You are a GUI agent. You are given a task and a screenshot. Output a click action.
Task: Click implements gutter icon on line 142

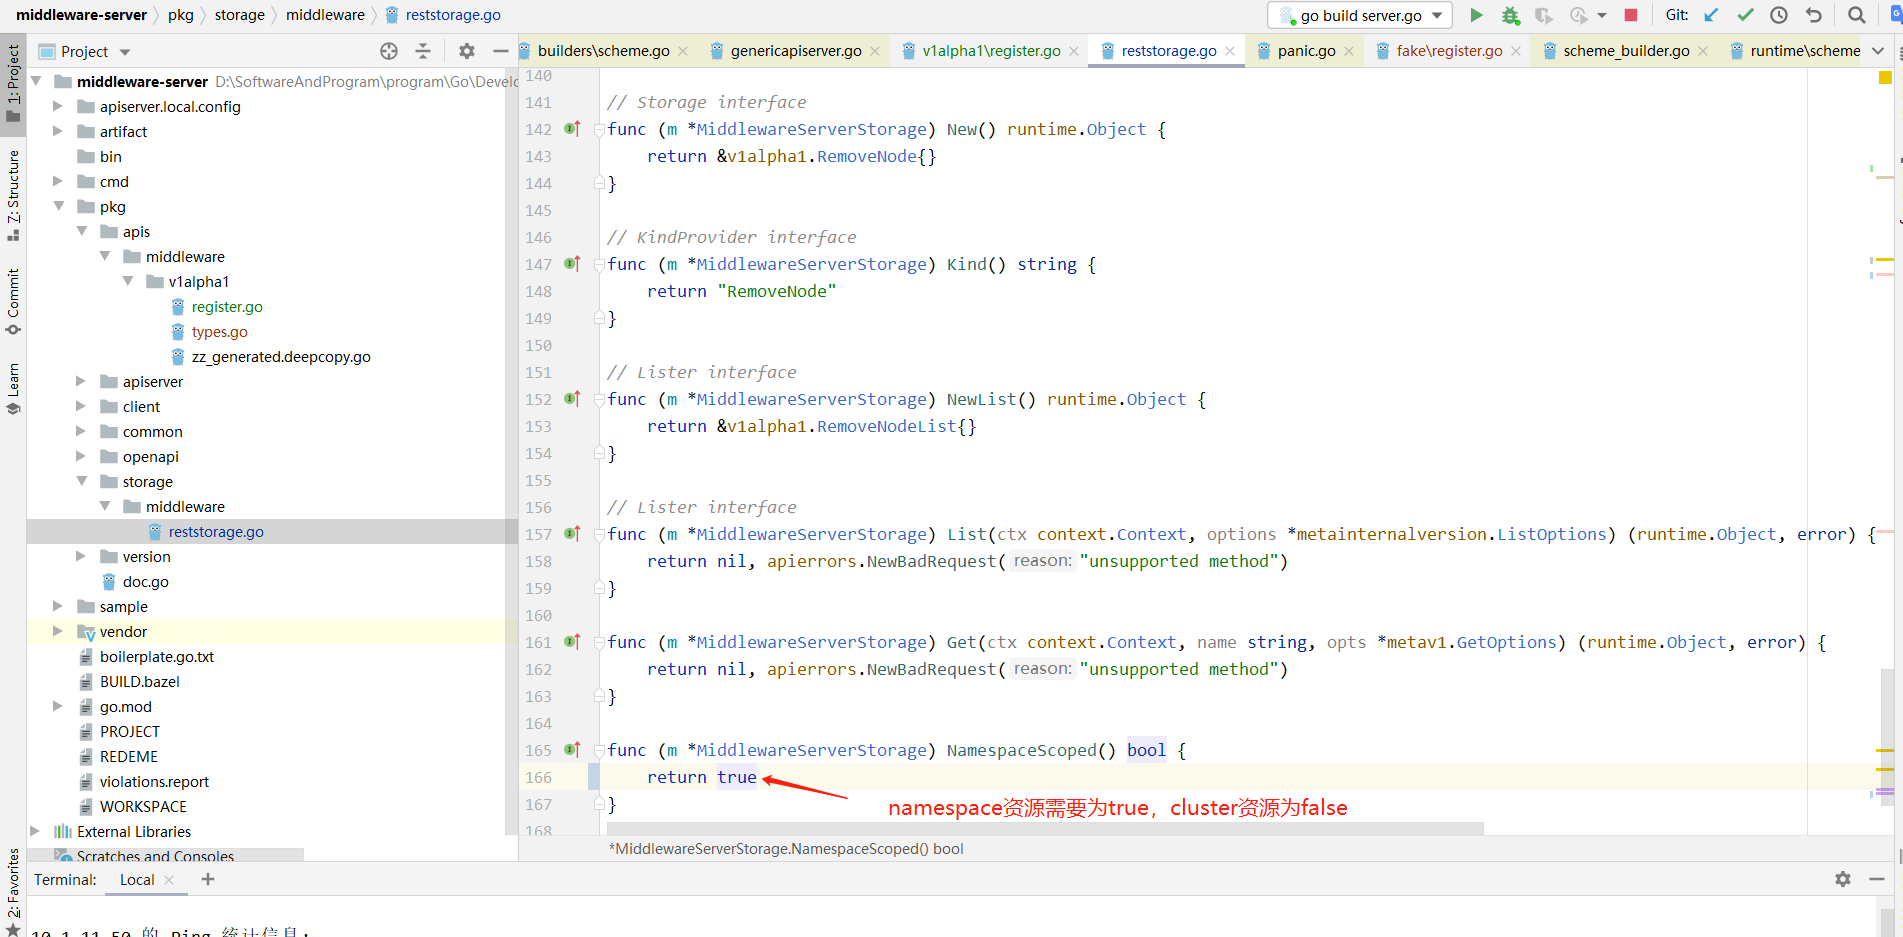[572, 129]
